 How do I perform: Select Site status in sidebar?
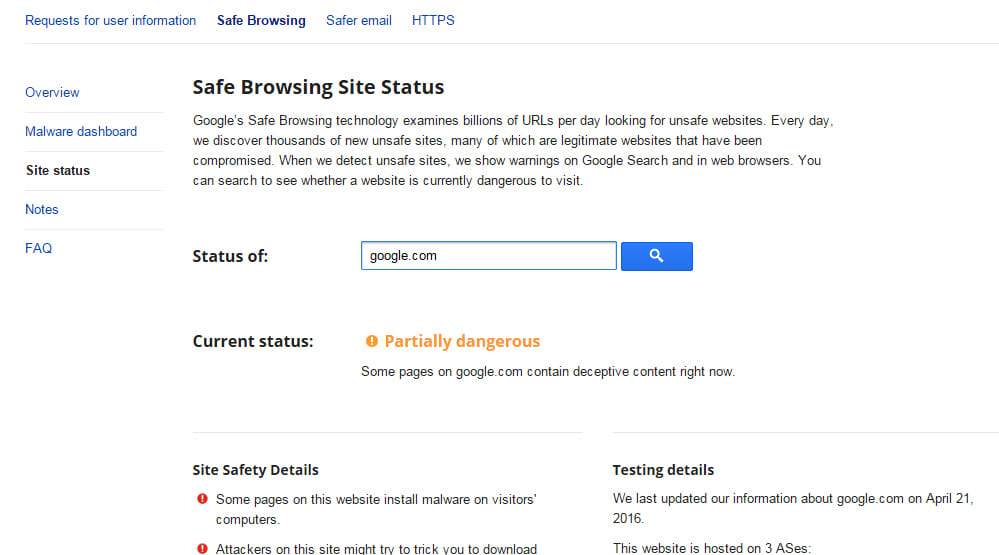[58, 170]
